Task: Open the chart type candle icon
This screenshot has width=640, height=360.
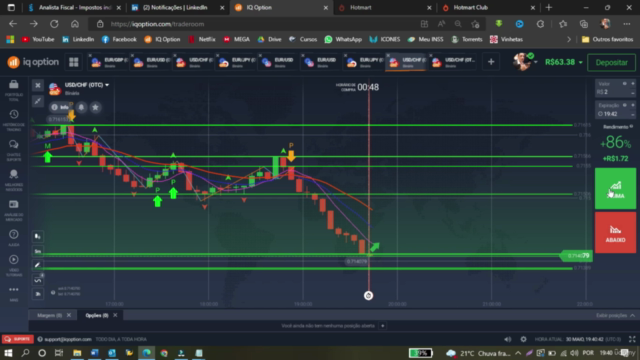Action: 38,236
